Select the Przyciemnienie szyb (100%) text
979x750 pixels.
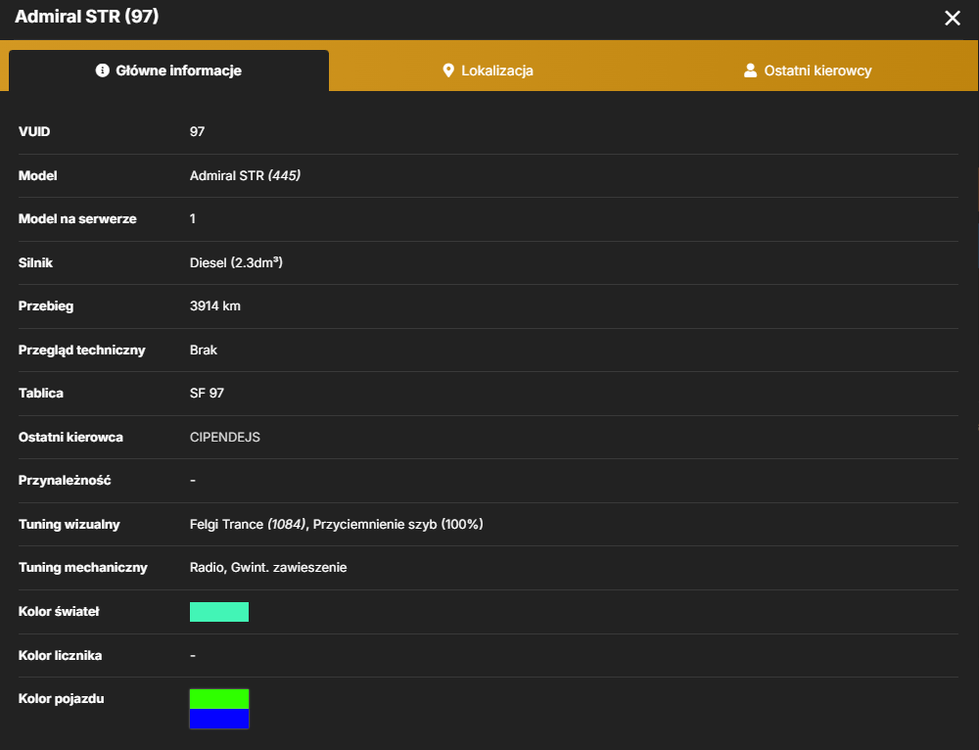pos(398,524)
